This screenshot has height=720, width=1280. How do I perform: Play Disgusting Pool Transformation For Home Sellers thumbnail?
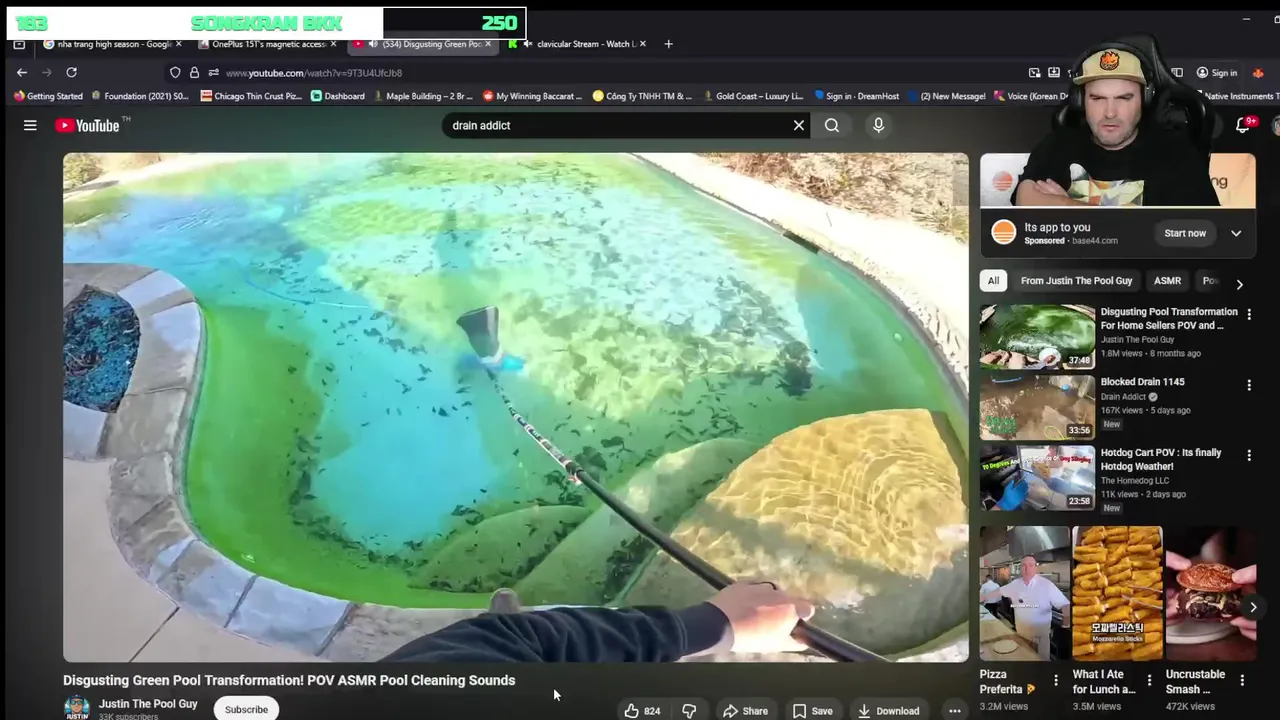1037,337
